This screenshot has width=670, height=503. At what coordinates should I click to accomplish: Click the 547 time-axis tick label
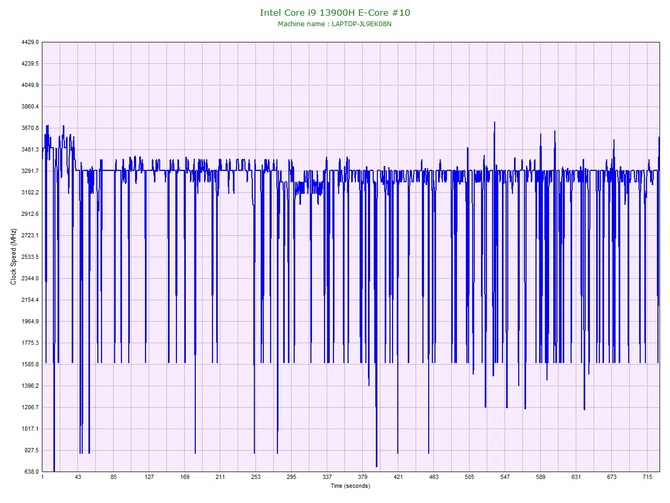click(505, 477)
